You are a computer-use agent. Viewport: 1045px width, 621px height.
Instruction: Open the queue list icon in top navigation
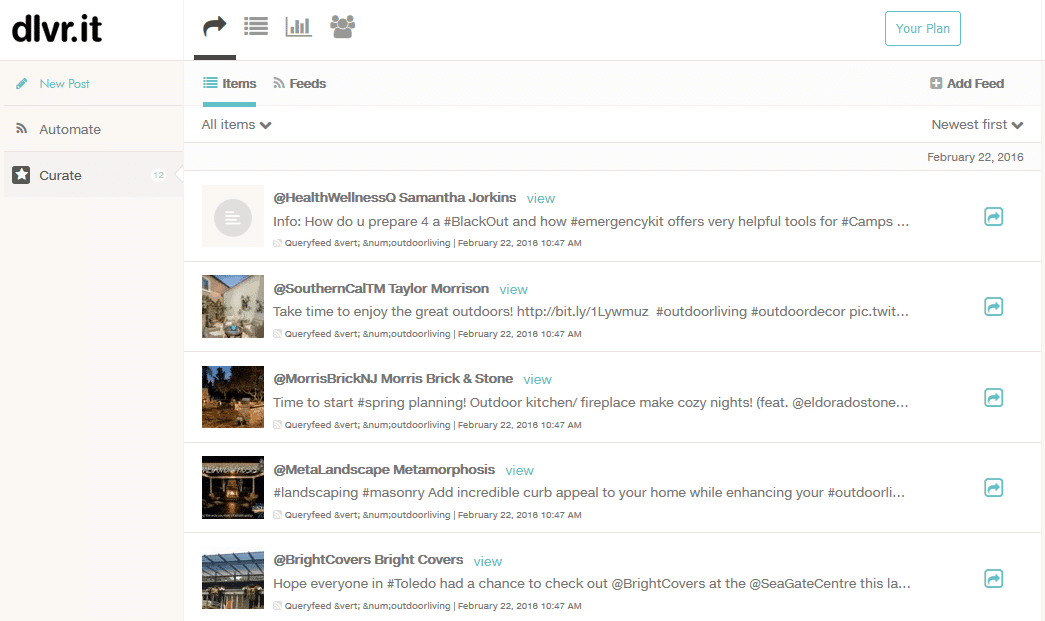[256, 27]
